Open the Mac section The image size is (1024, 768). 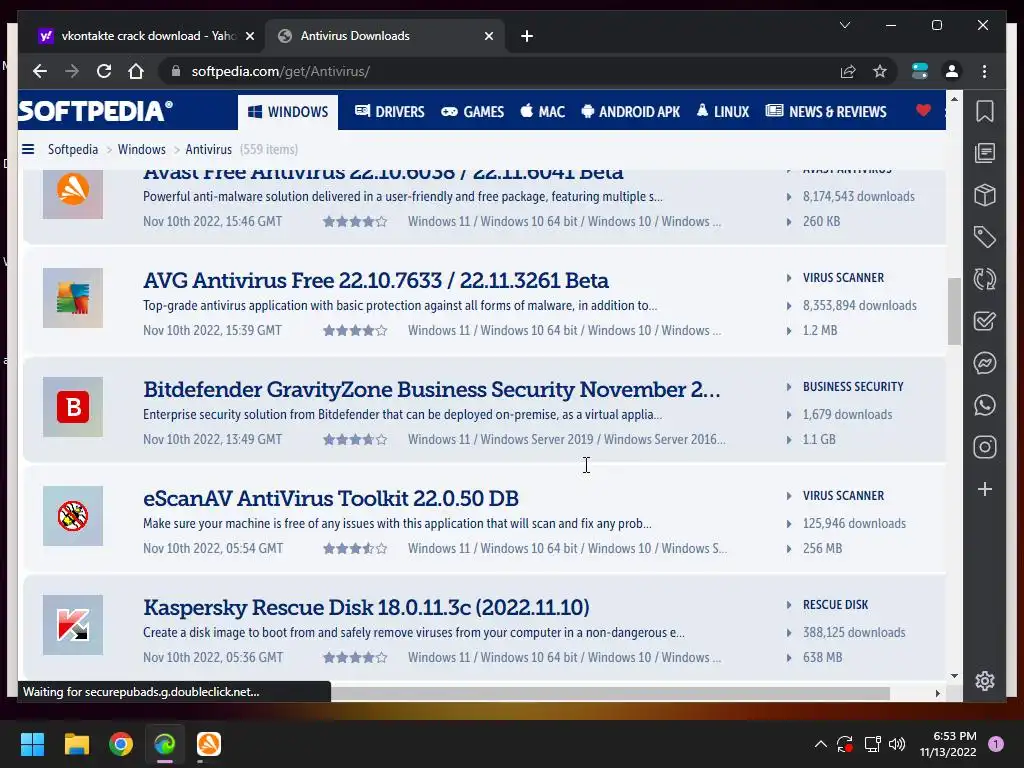543,112
